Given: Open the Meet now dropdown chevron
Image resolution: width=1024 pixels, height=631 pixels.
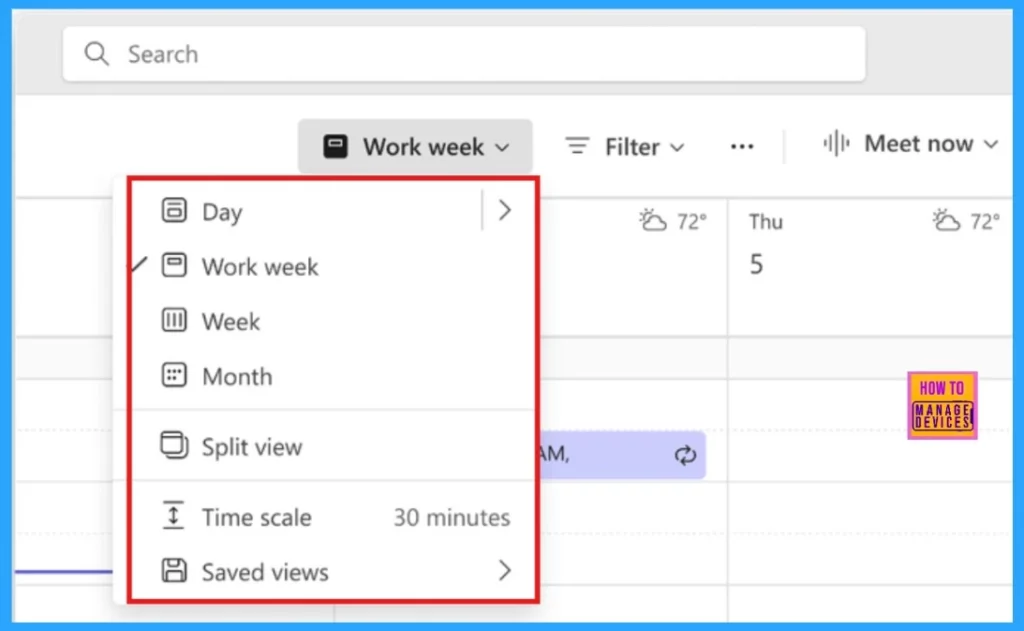Looking at the screenshot, I should pos(991,144).
